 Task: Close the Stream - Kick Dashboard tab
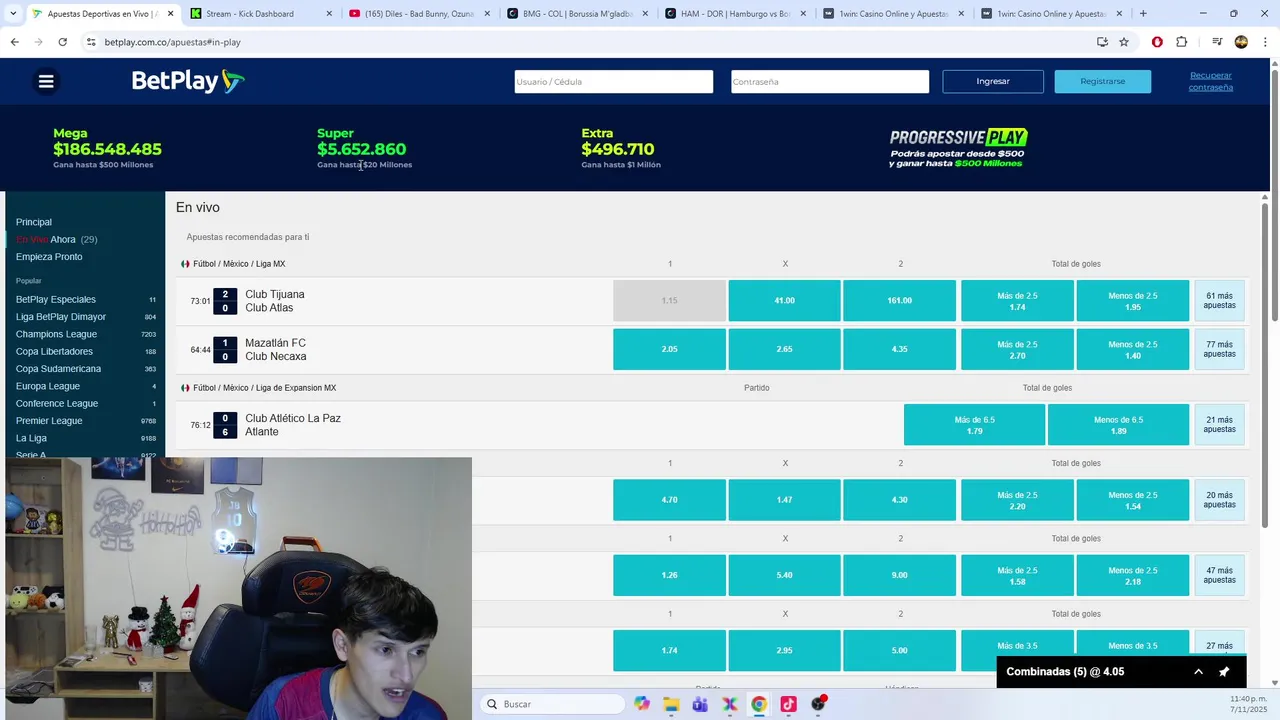(329, 14)
